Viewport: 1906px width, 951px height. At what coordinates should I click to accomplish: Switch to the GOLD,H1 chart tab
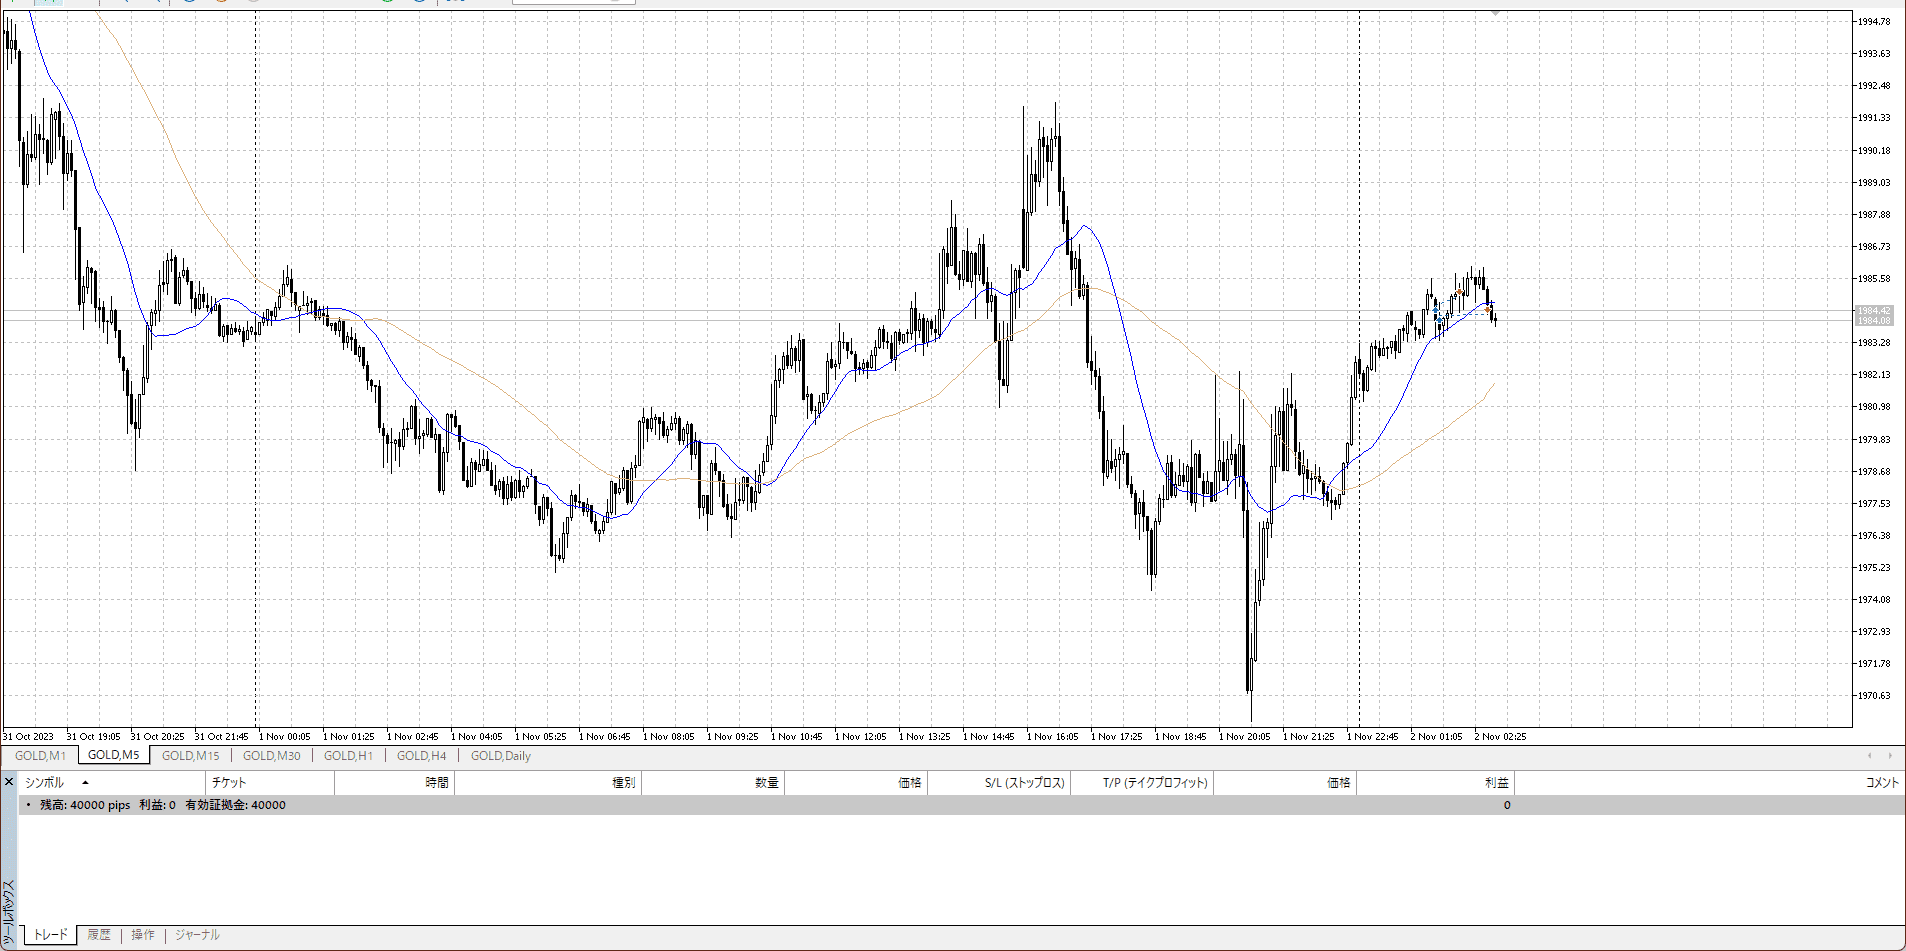[348, 756]
